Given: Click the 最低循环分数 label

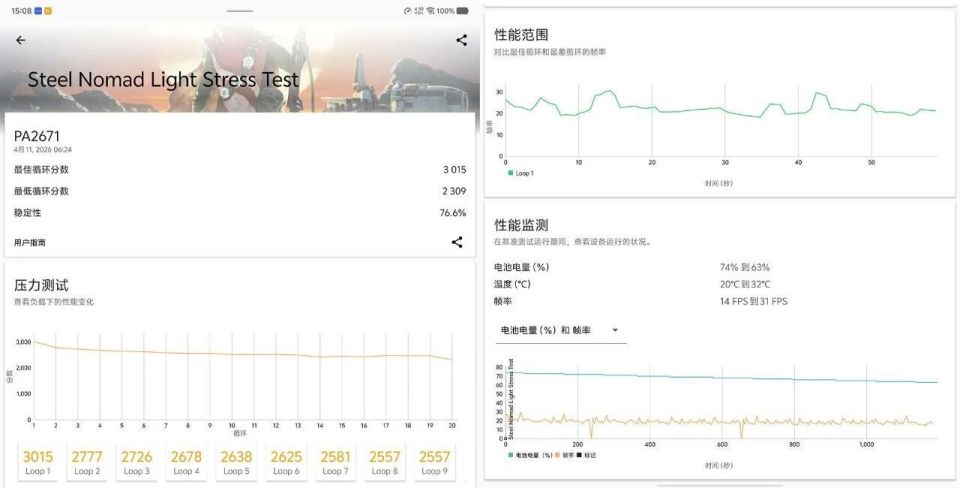Looking at the screenshot, I should click(x=41, y=191).
